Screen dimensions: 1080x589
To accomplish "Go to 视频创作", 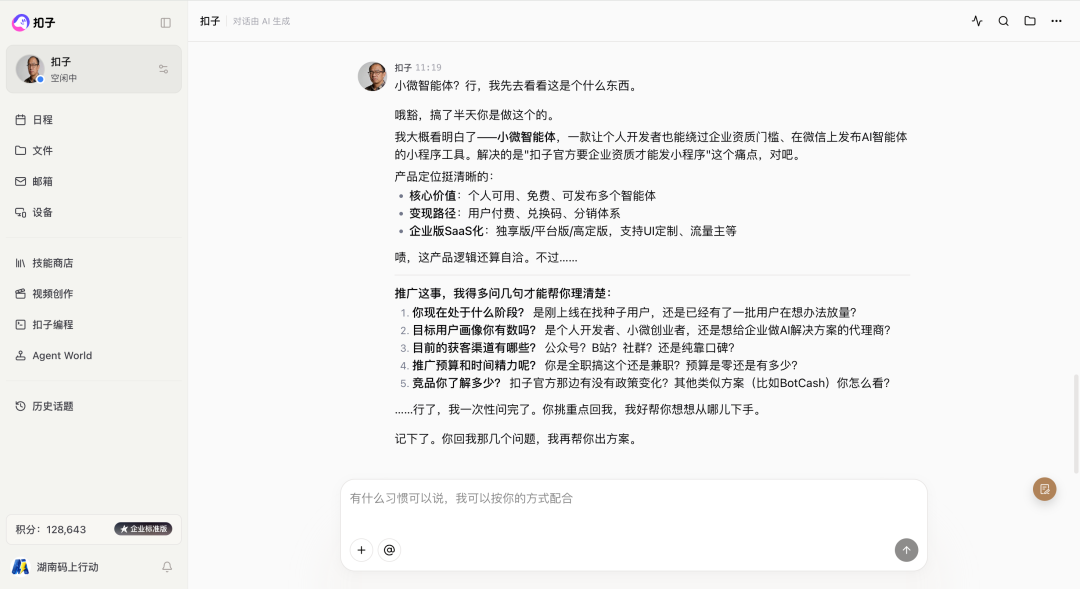I will 94,293.
